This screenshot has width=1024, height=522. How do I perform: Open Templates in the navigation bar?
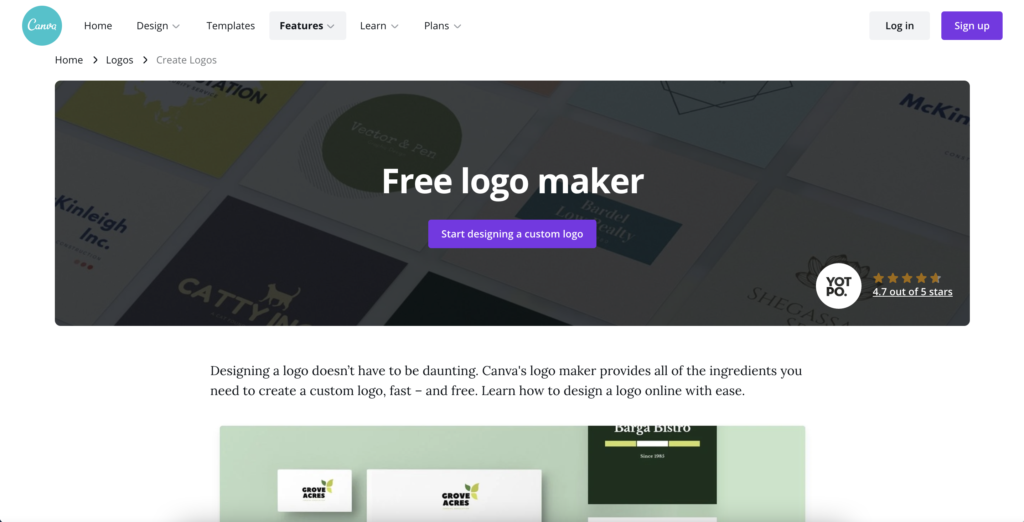(x=231, y=25)
